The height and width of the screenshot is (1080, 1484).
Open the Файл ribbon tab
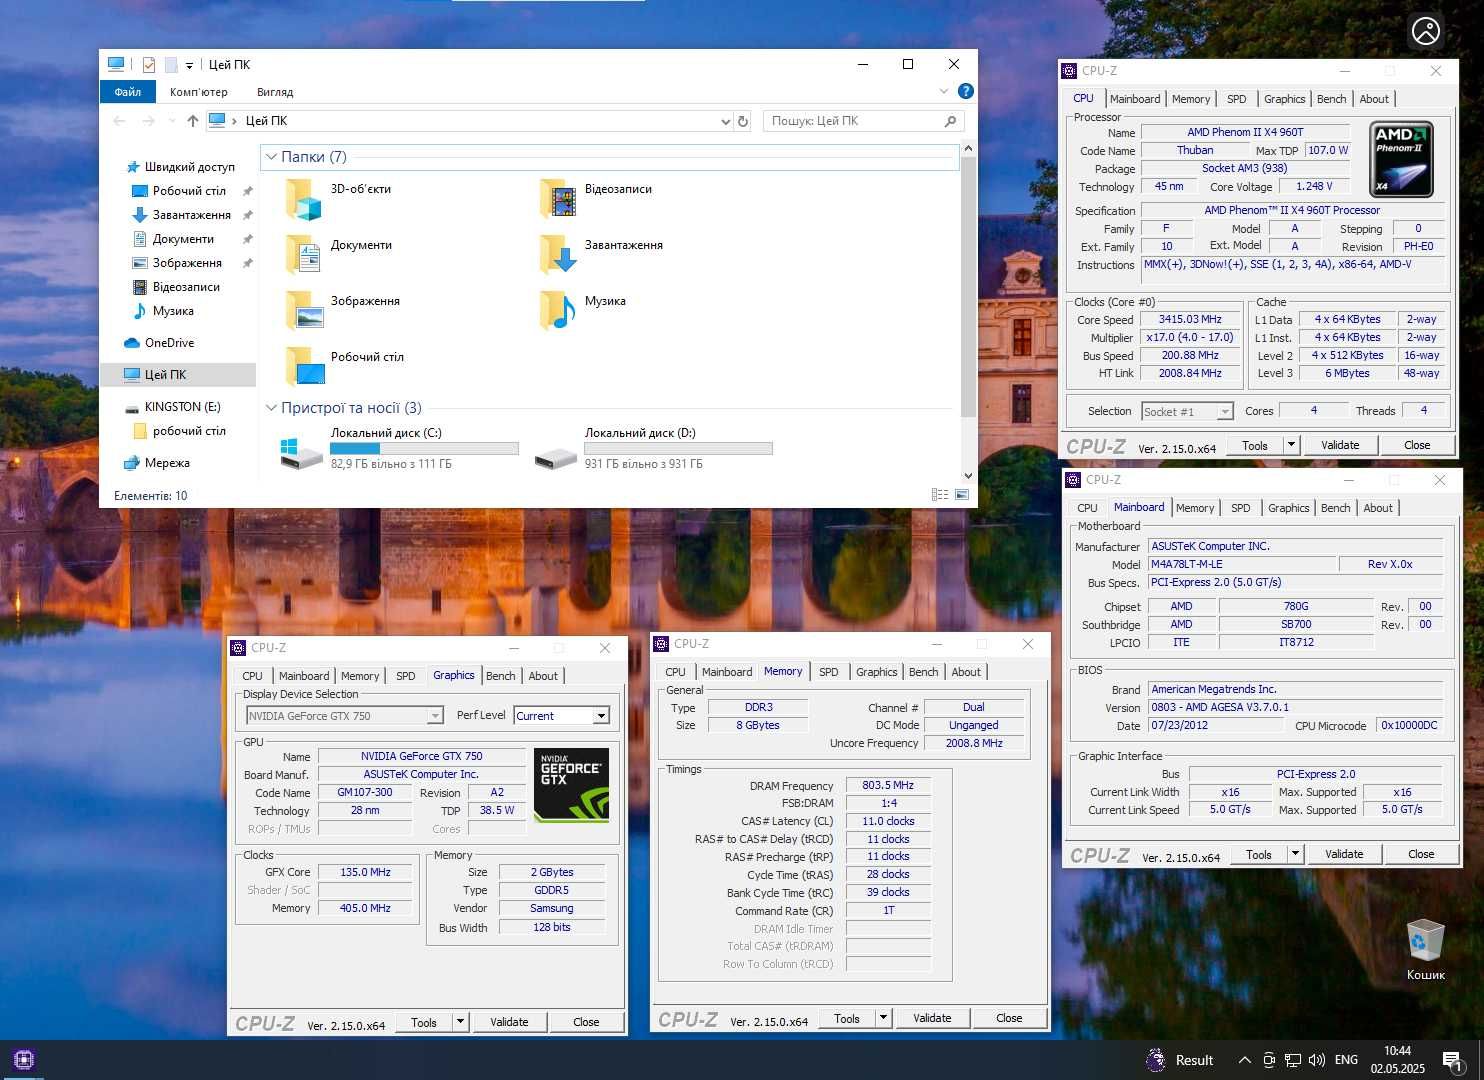pyautogui.click(x=127, y=92)
